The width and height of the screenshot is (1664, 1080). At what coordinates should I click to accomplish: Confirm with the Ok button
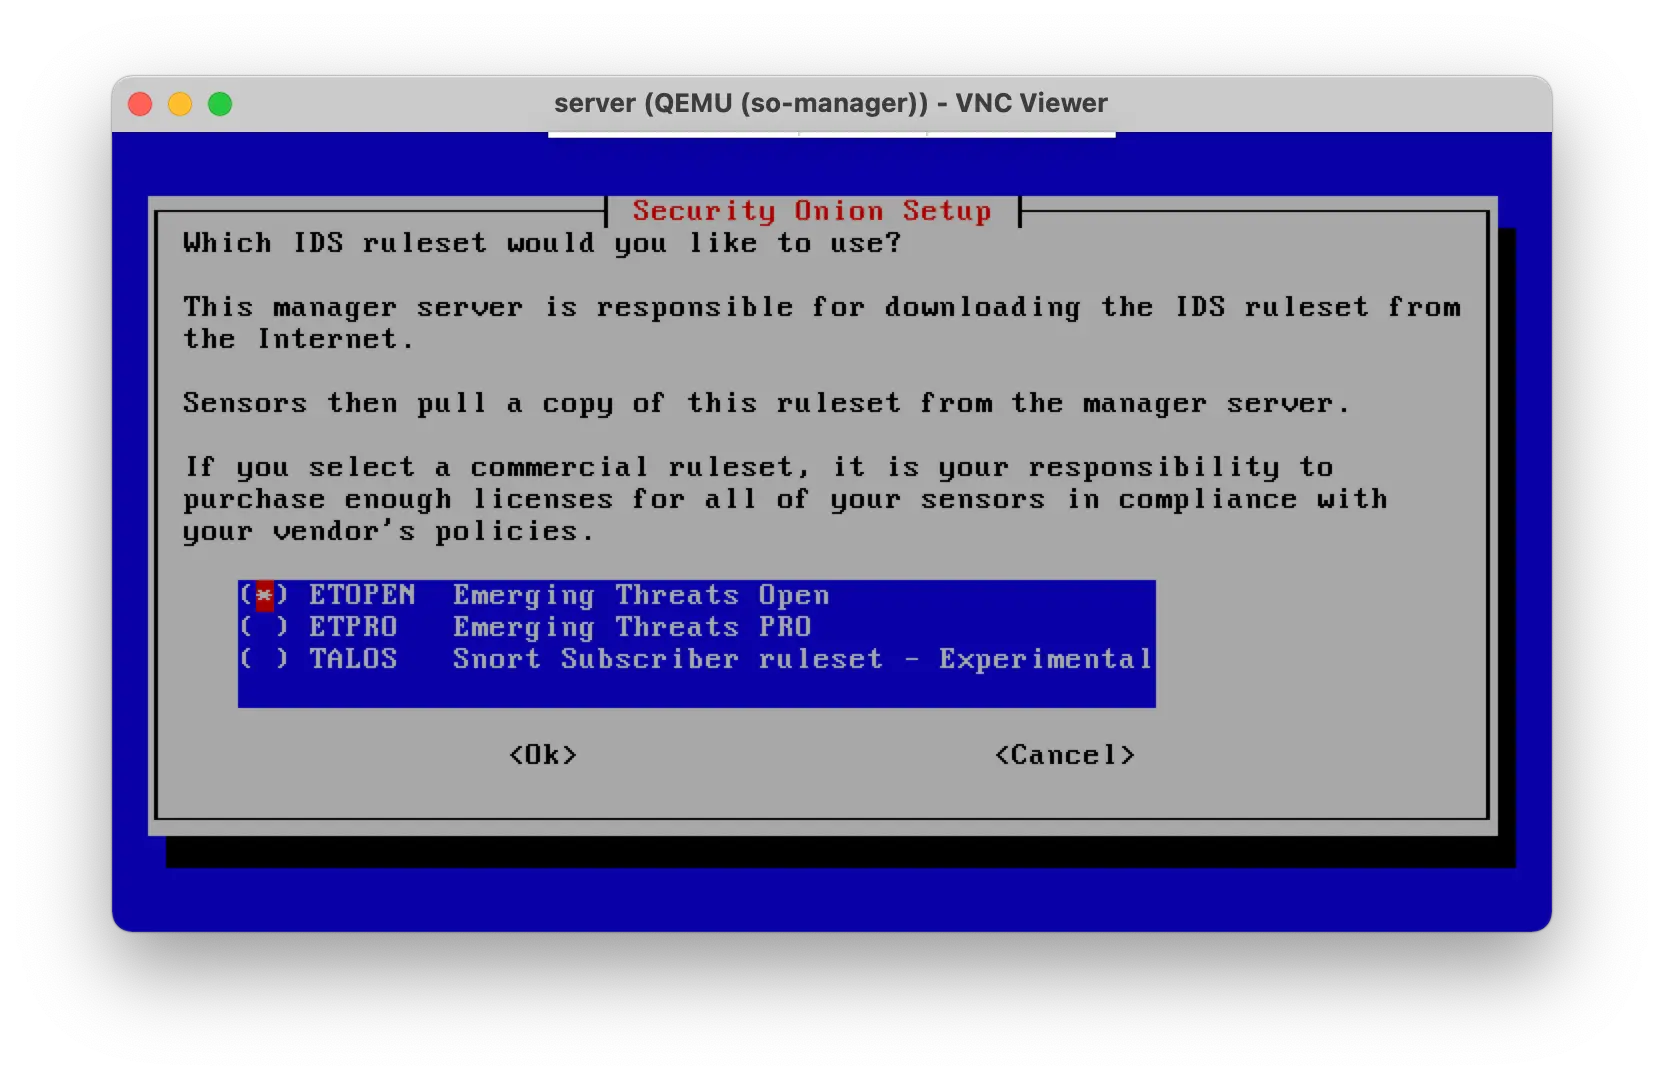tap(543, 755)
